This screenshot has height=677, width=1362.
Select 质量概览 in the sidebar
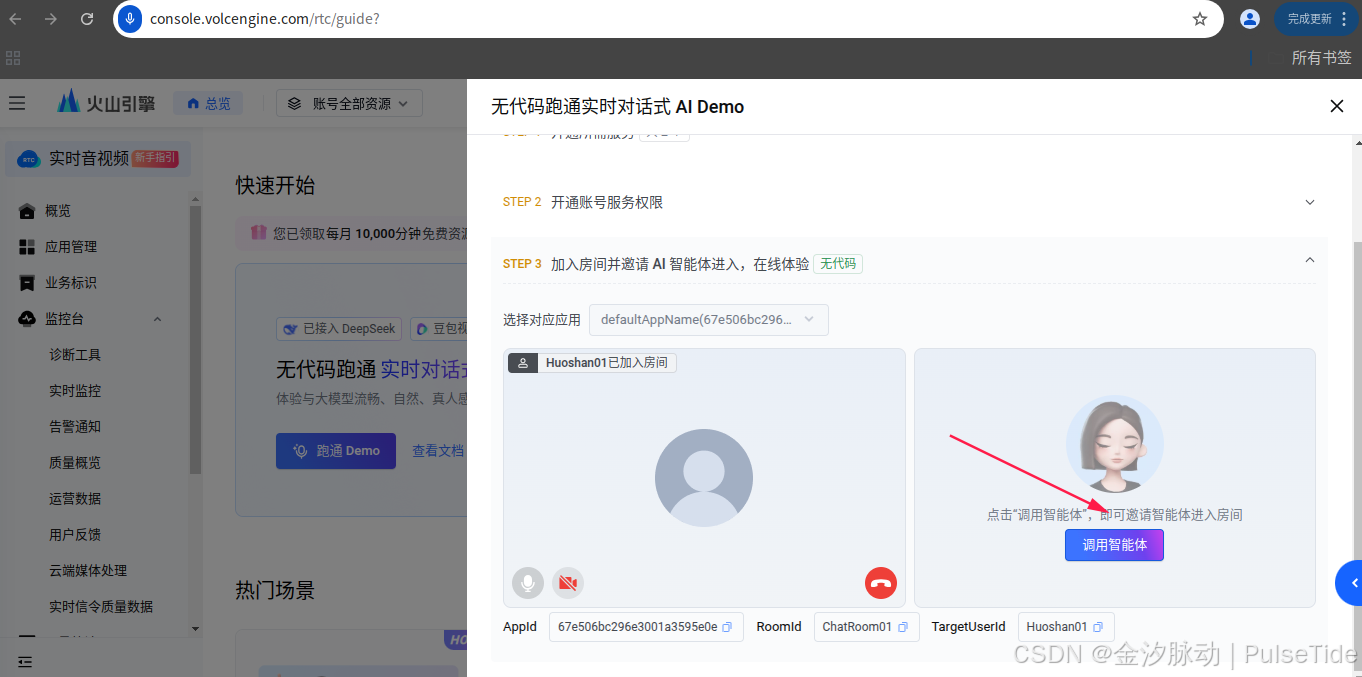tap(75, 463)
